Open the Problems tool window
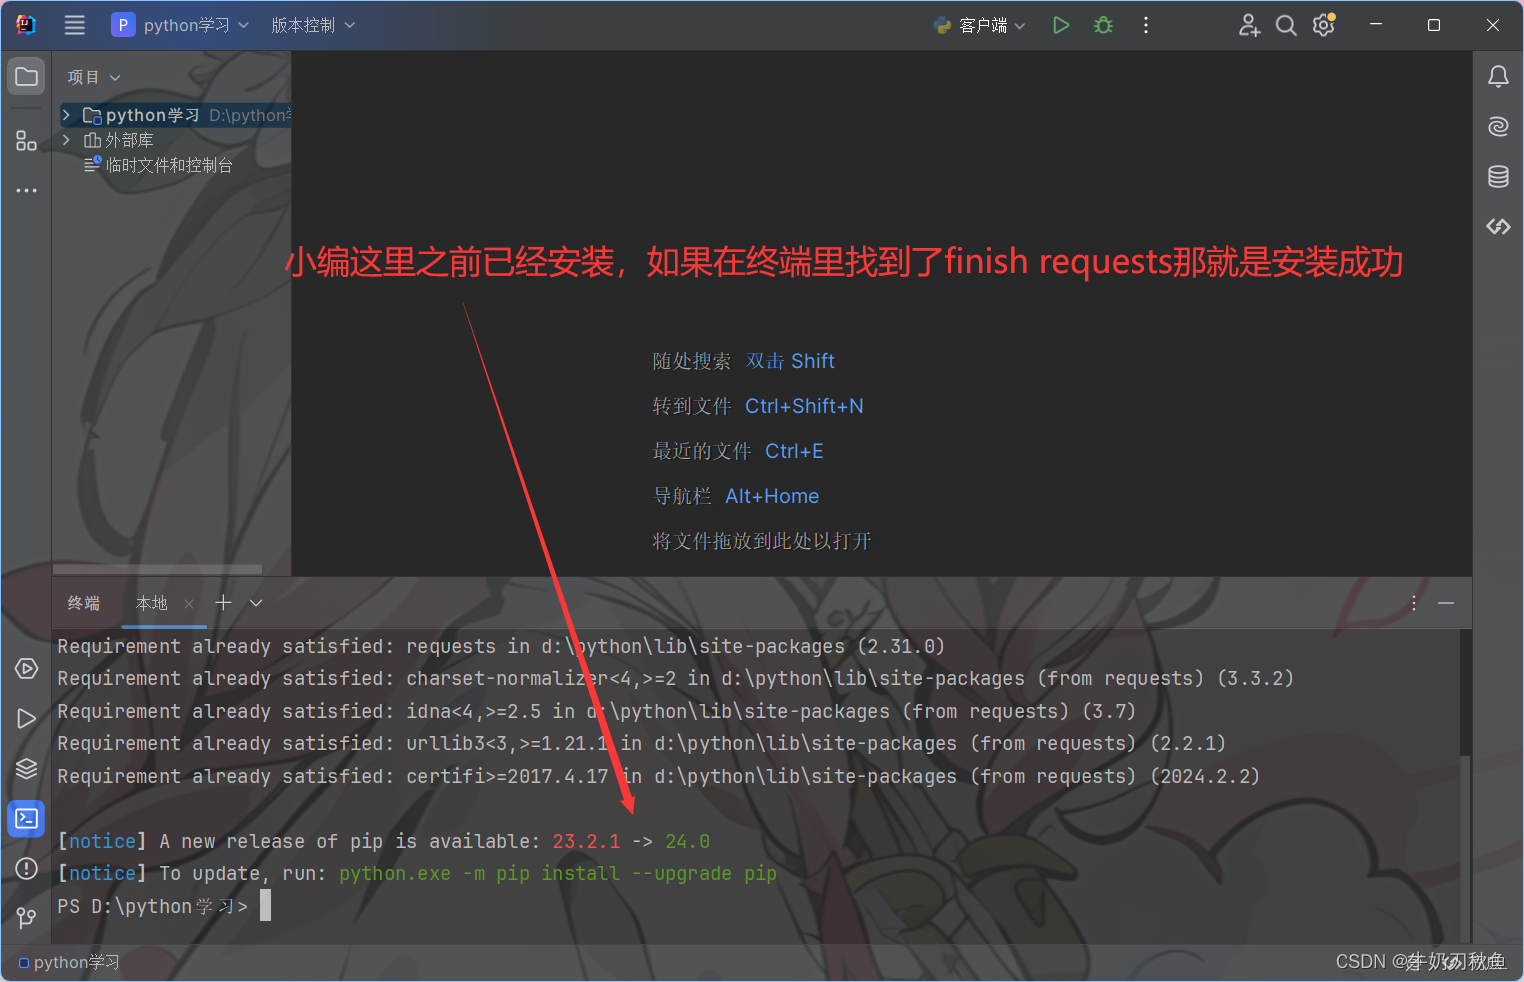Screen dimensions: 1524x982 click(x=26, y=868)
